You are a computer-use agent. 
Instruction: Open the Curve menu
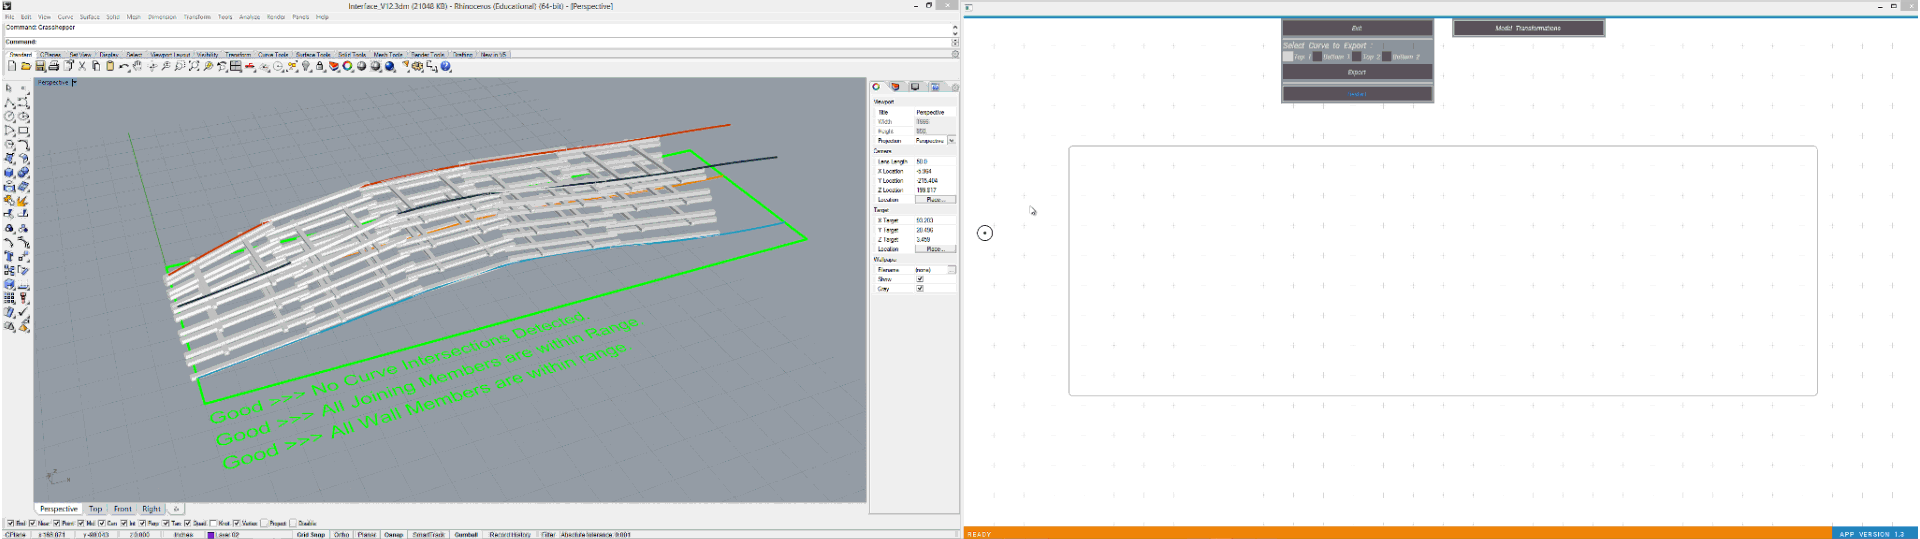pyautogui.click(x=65, y=17)
